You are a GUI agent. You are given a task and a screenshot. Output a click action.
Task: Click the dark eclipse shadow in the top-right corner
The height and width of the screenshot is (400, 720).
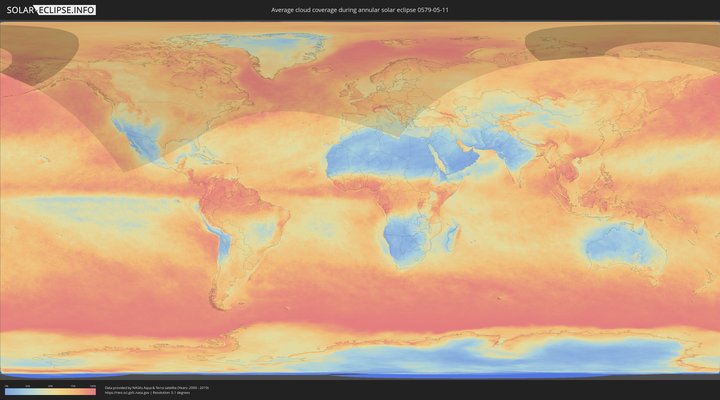click(600, 40)
